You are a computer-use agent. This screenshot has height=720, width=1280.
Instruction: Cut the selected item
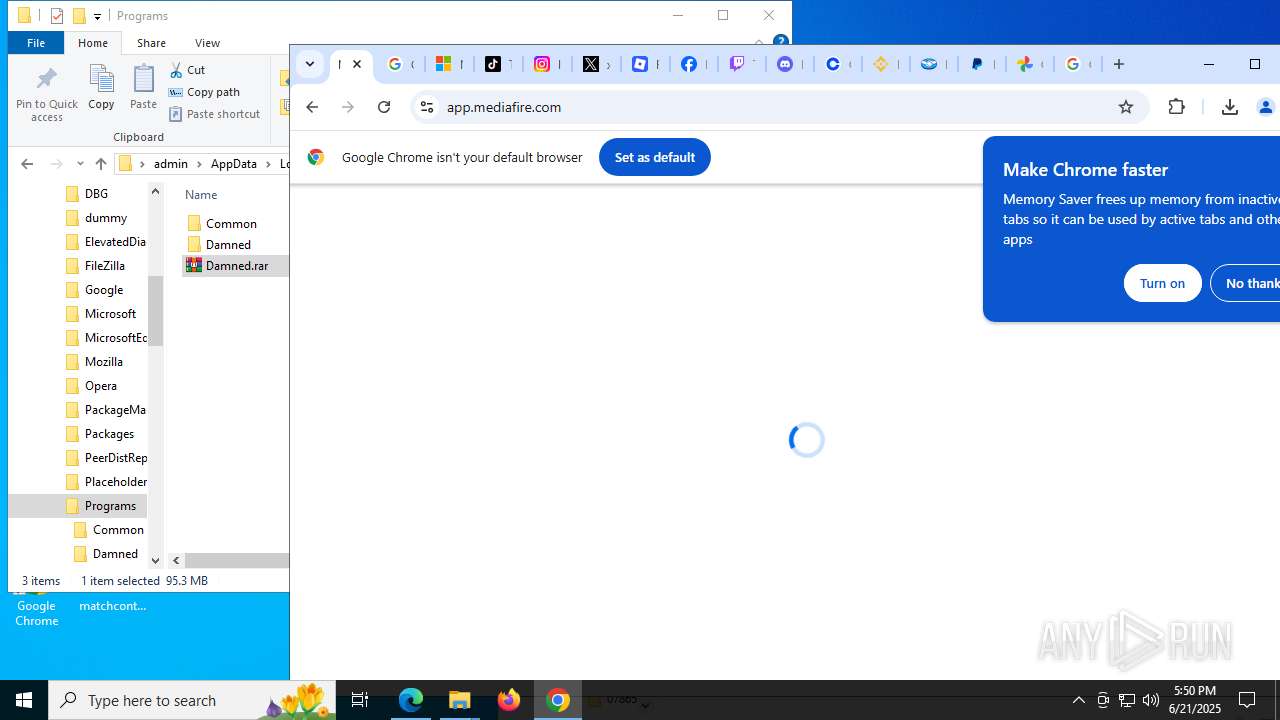click(187, 70)
